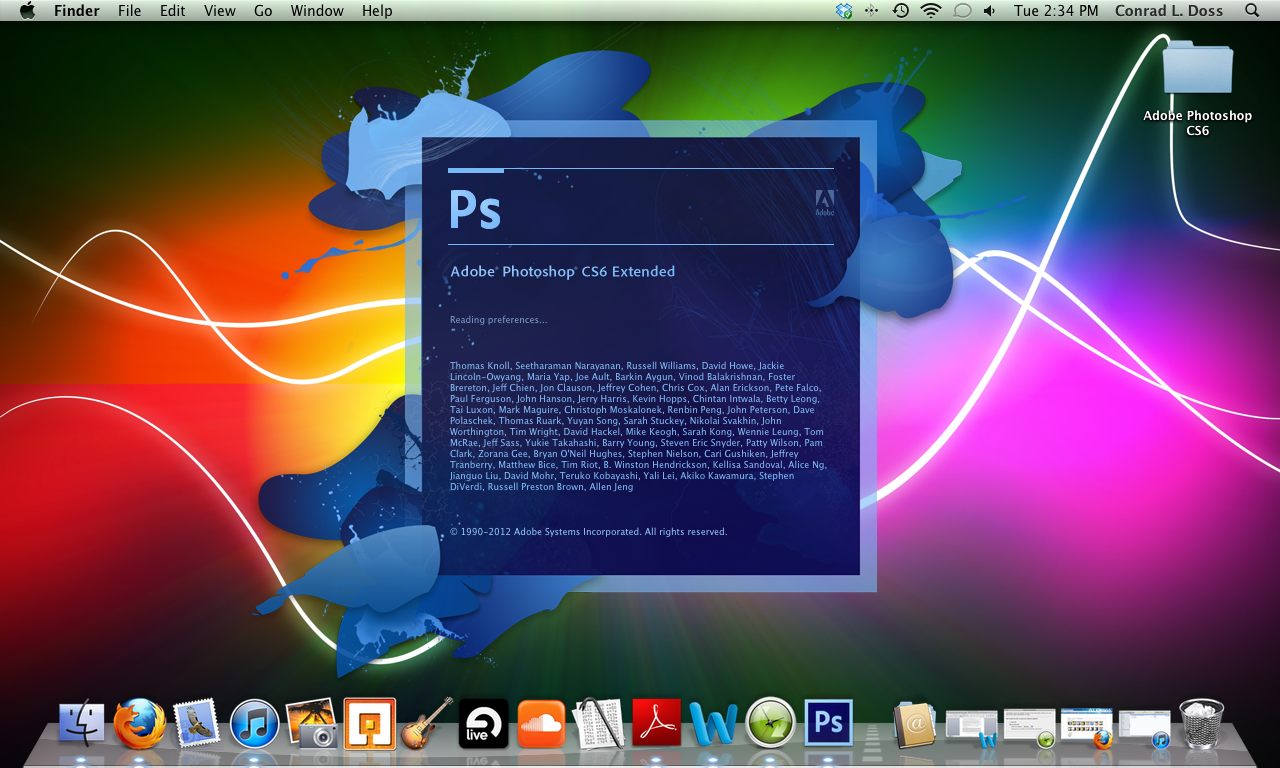Viewport: 1280px width, 768px height.
Task: Click the orange square app icon in Dock
Action: (369, 723)
